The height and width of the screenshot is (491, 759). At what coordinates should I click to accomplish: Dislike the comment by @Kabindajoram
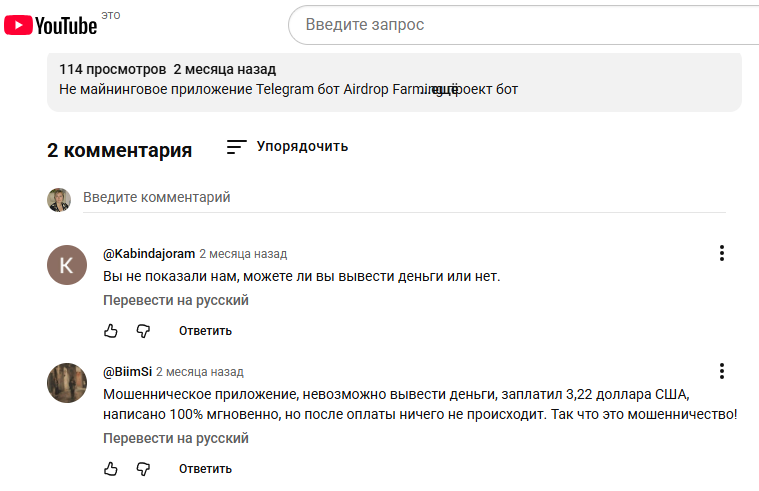pos(143,331)
